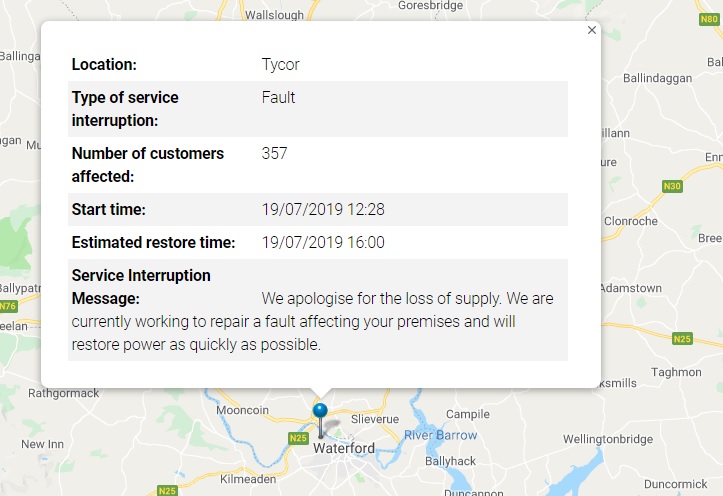Click the N25 road shield near Mooncoin
Screen dimensions: 723x496
pos(298,438)
